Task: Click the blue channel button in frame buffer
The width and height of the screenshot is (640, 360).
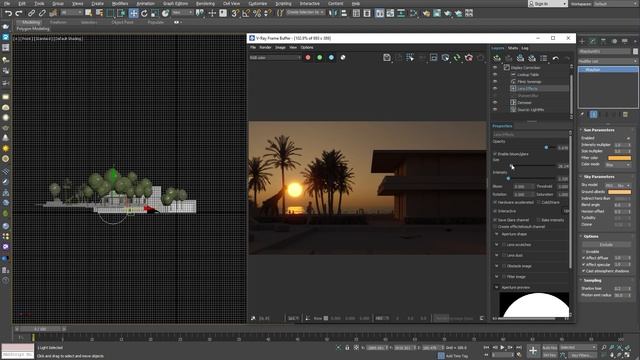Action: coord(331,58)
